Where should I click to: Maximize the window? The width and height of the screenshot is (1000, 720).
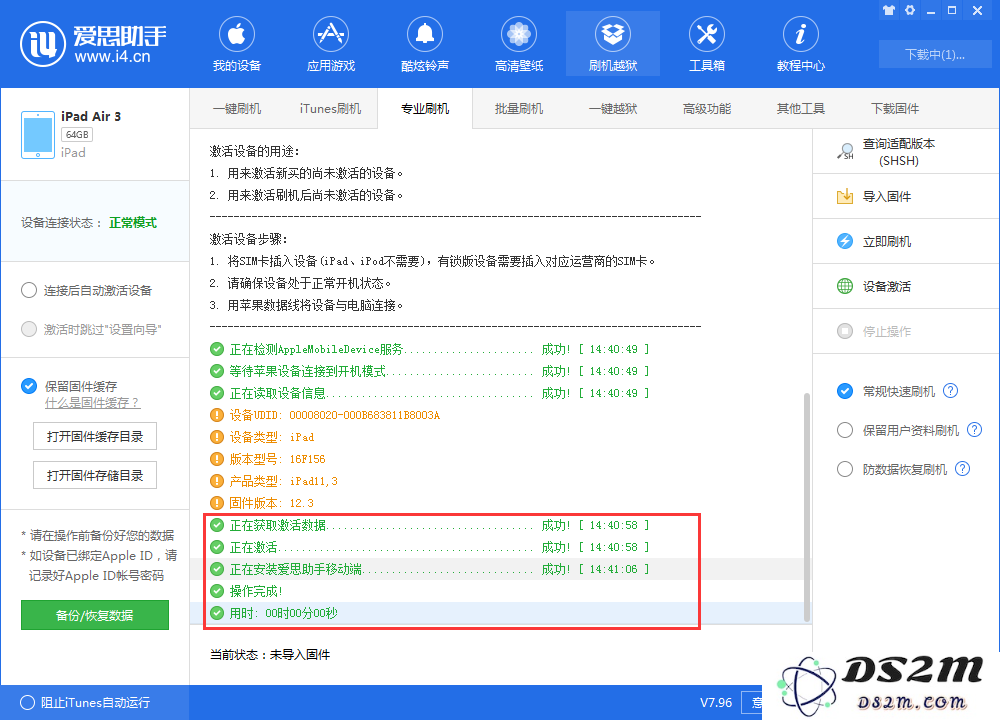click(952, 10)
